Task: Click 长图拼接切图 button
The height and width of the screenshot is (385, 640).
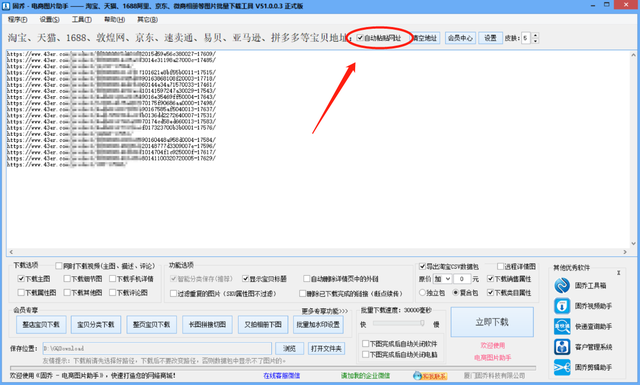Action: [x=207, y=325]
